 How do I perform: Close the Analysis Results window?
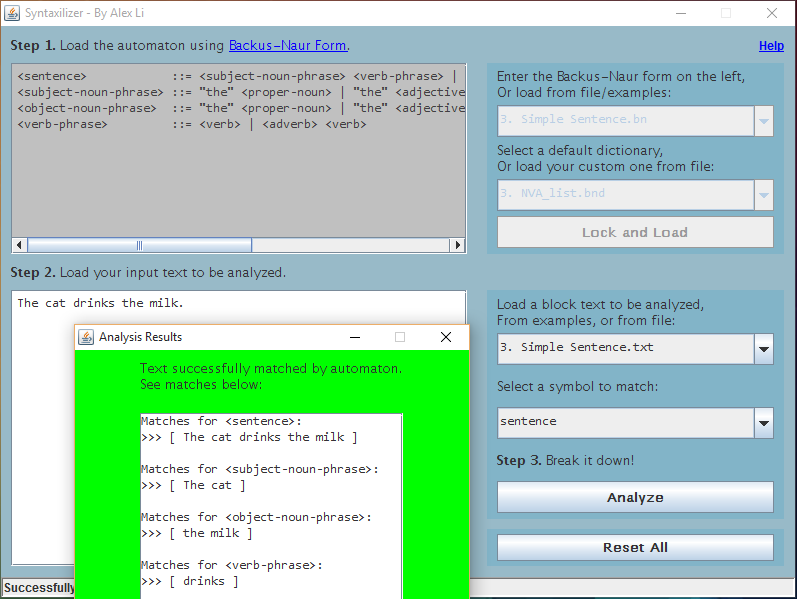pyautogui.click(x=446, y=337)
